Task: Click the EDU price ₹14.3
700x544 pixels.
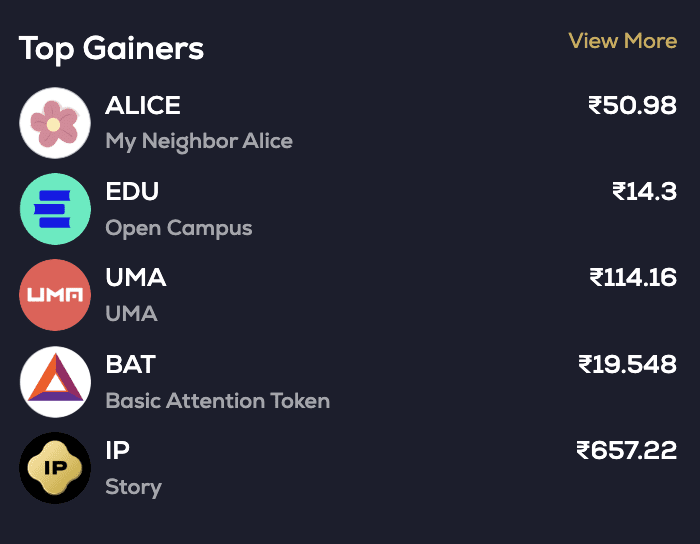Action: pyautogui.click(x=644, y=191)
